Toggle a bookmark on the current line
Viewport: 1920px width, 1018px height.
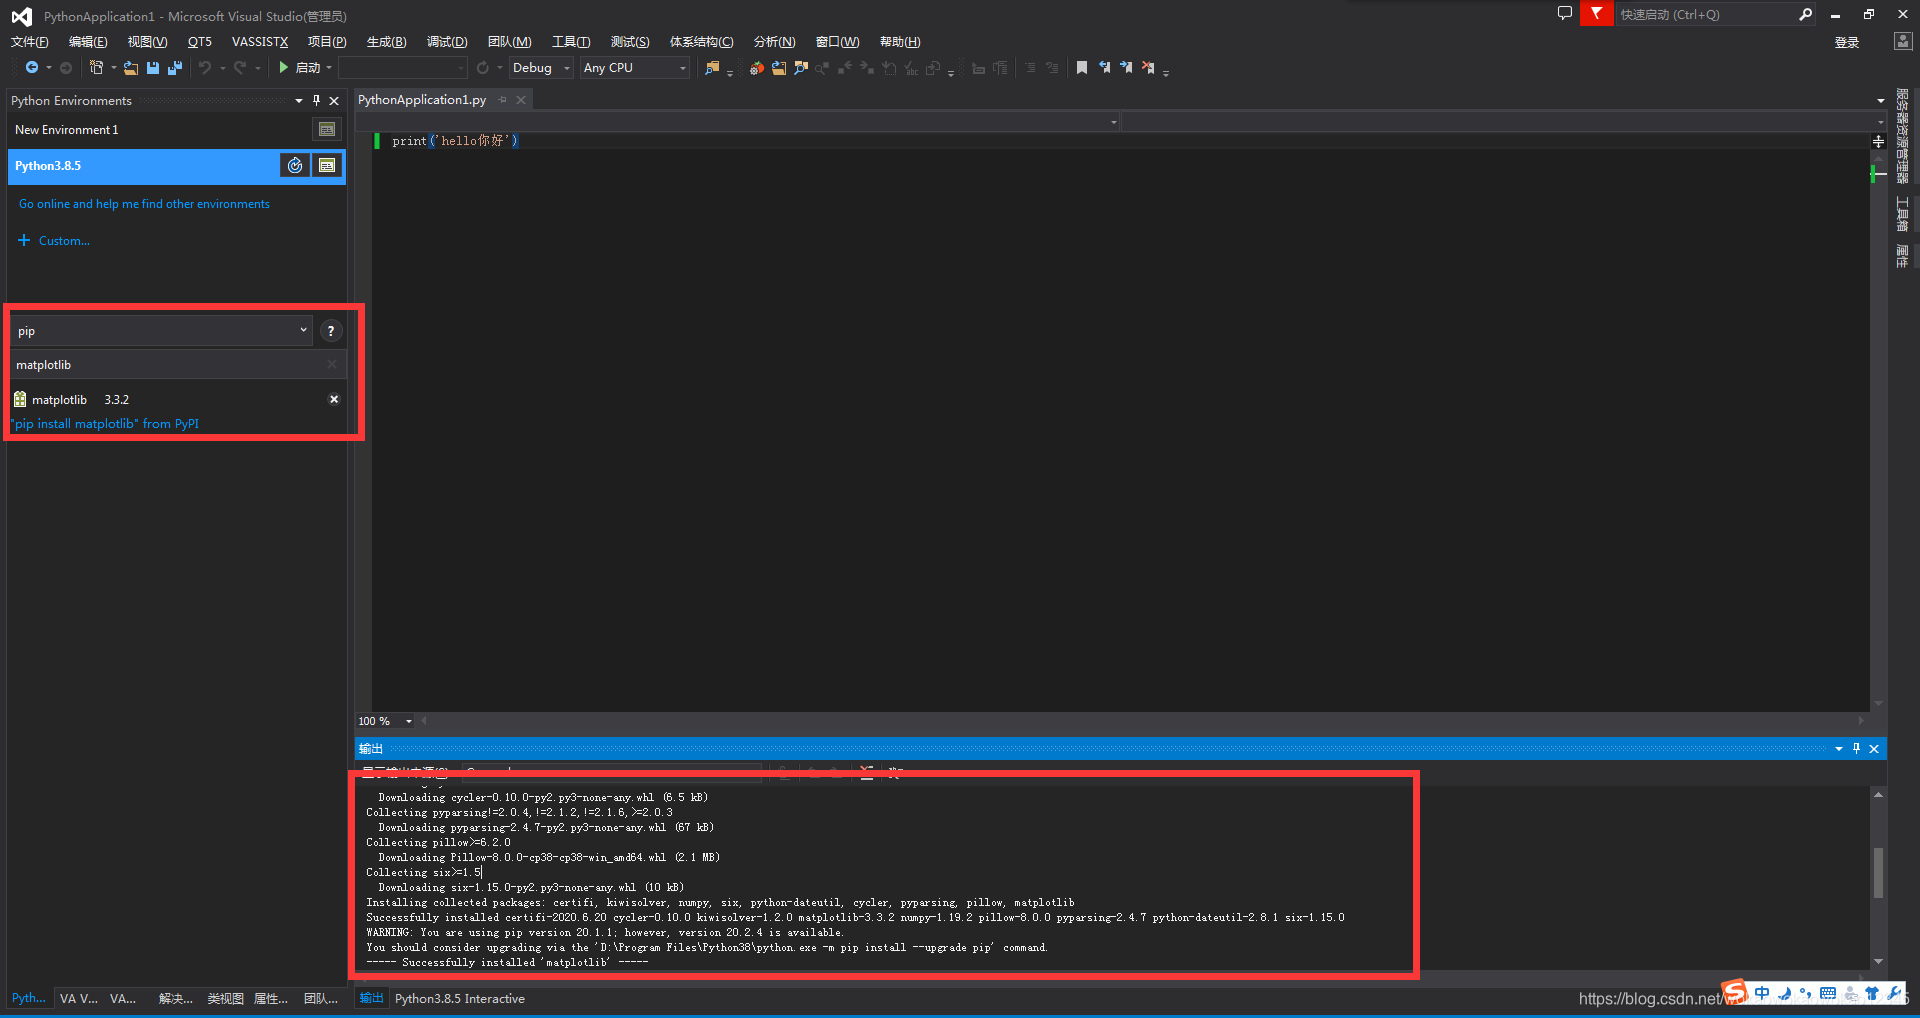tap(1082, 68)
